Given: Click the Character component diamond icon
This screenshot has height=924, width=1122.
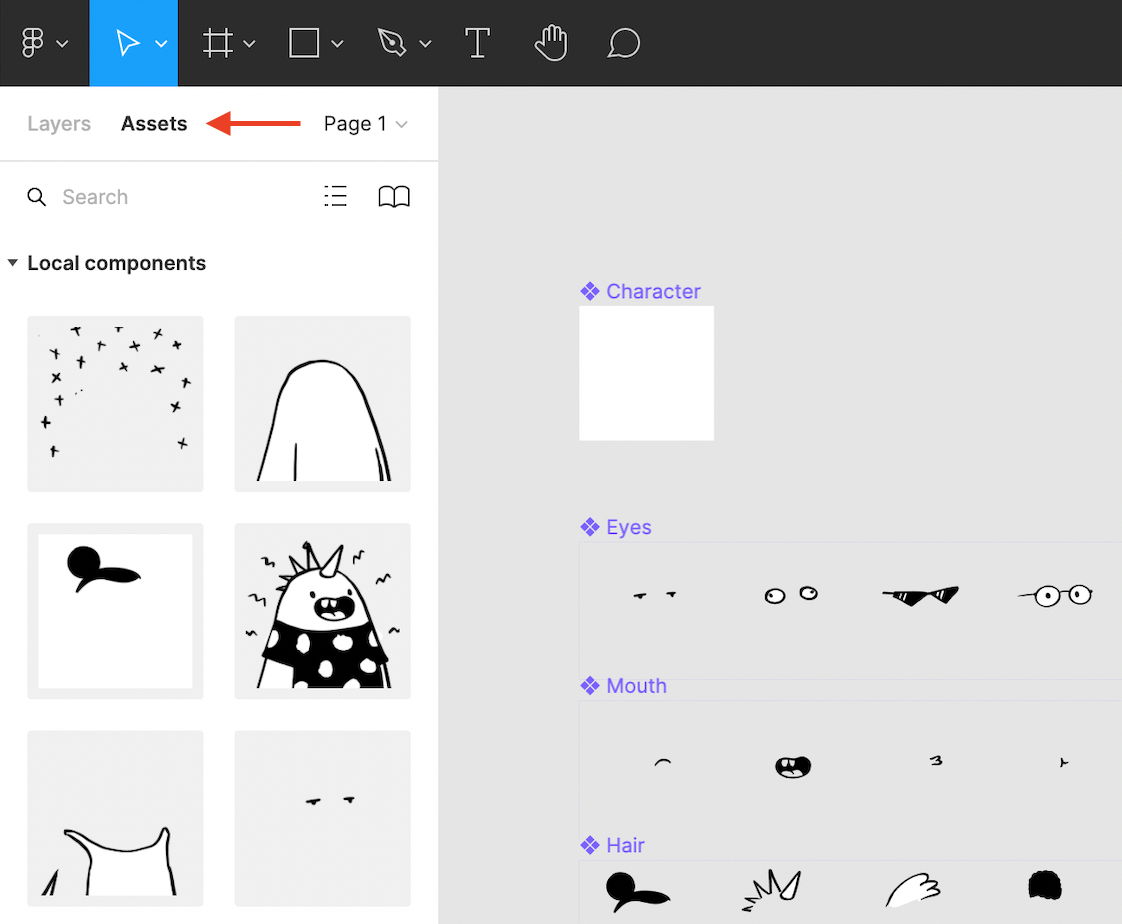Looking at the screenshot, I should [x=590, y=291].
